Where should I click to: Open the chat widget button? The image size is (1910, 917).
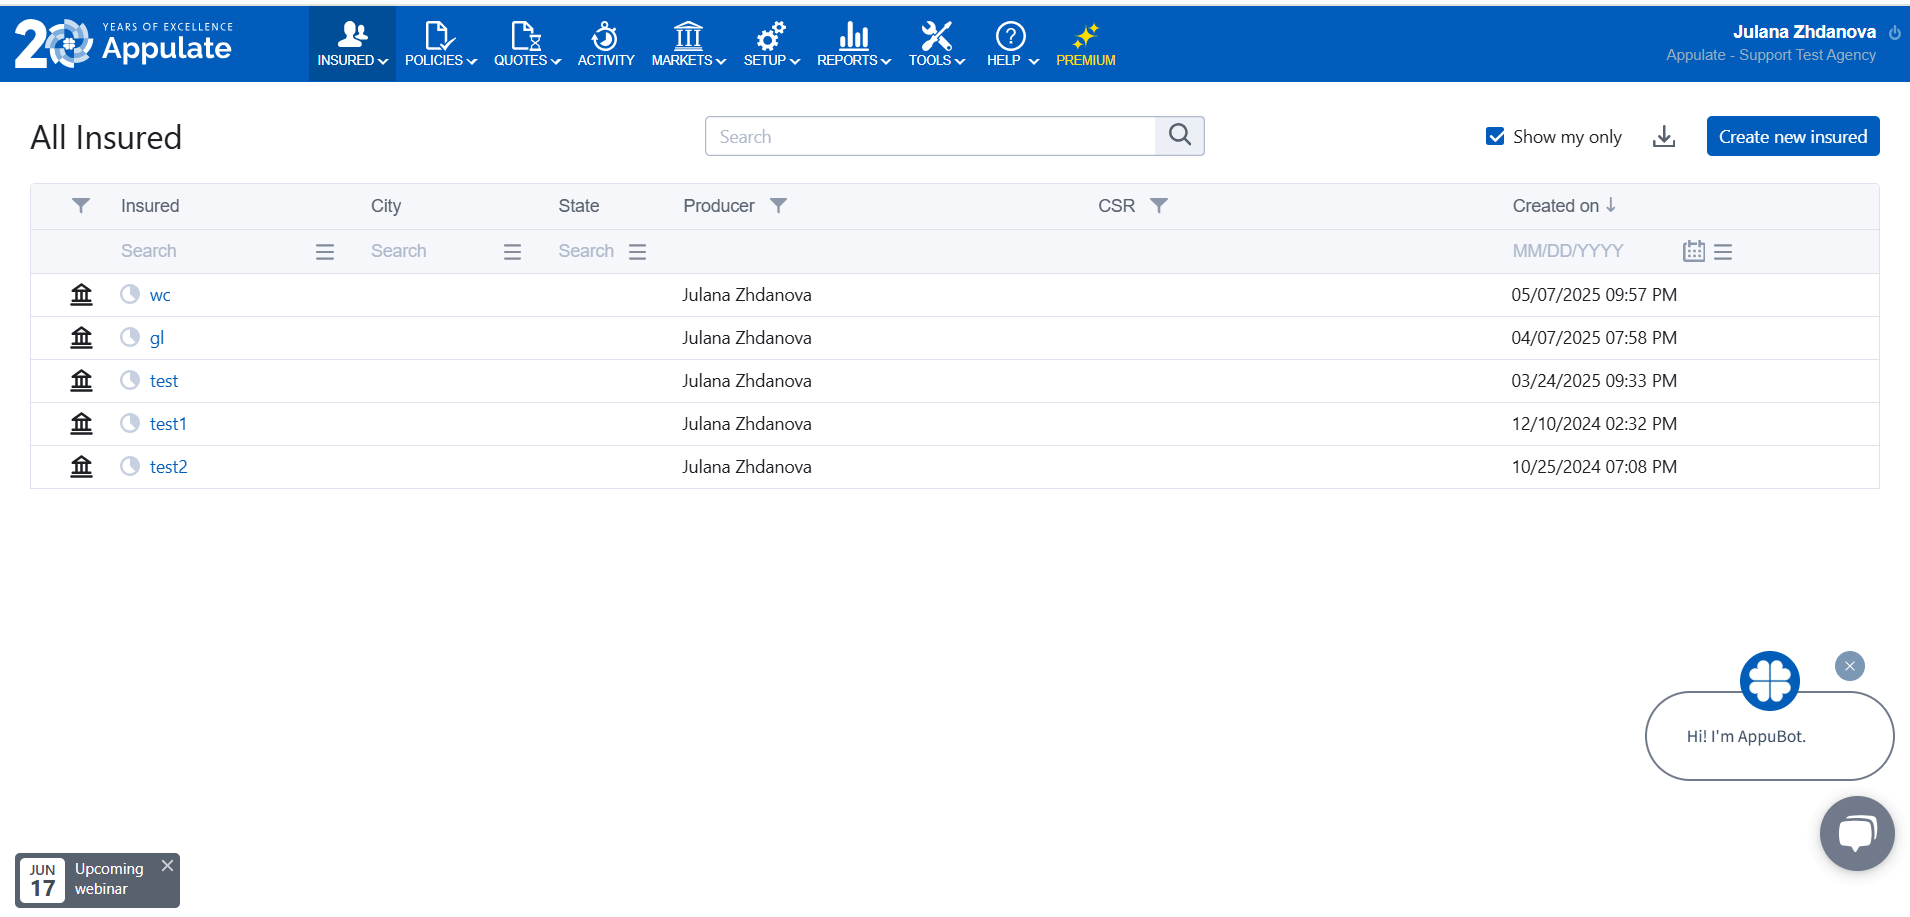[1857, 833]
